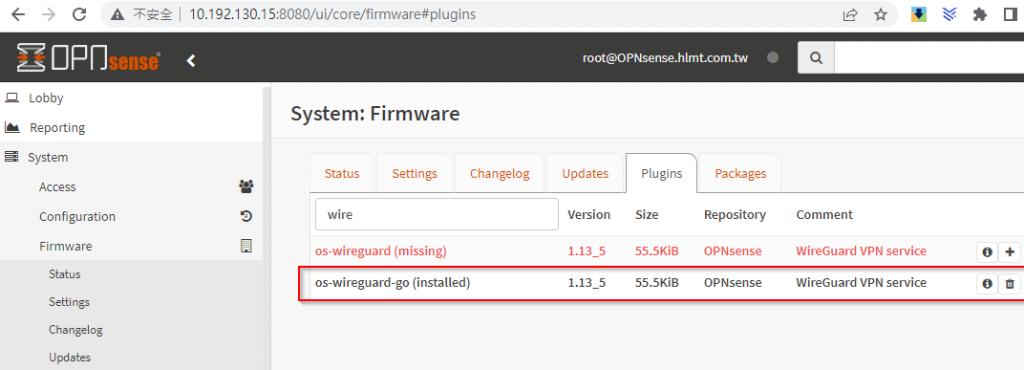Image resolution: width=1024 pixels, height=370 pixels.
Task: Click the search magnifier icon in header
Action: [816, 57]
